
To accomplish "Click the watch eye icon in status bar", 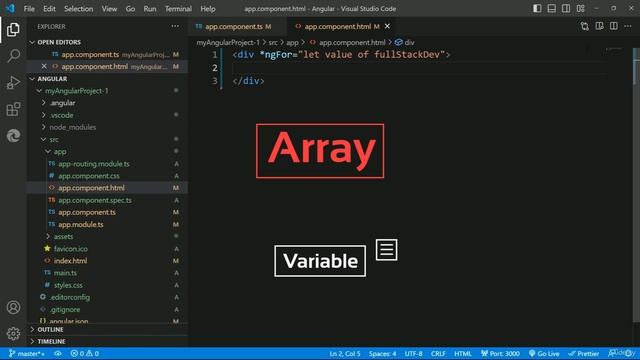I will [x=58, y=353].
